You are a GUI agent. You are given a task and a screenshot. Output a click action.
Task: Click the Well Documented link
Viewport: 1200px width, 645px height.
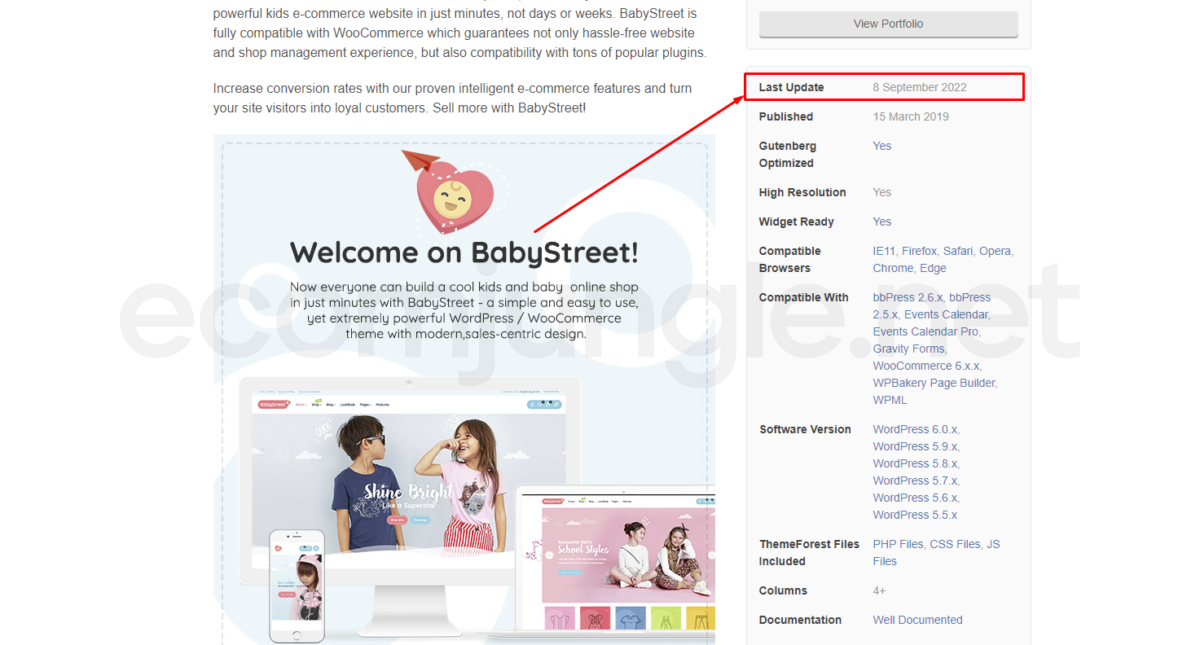(917, 620)
